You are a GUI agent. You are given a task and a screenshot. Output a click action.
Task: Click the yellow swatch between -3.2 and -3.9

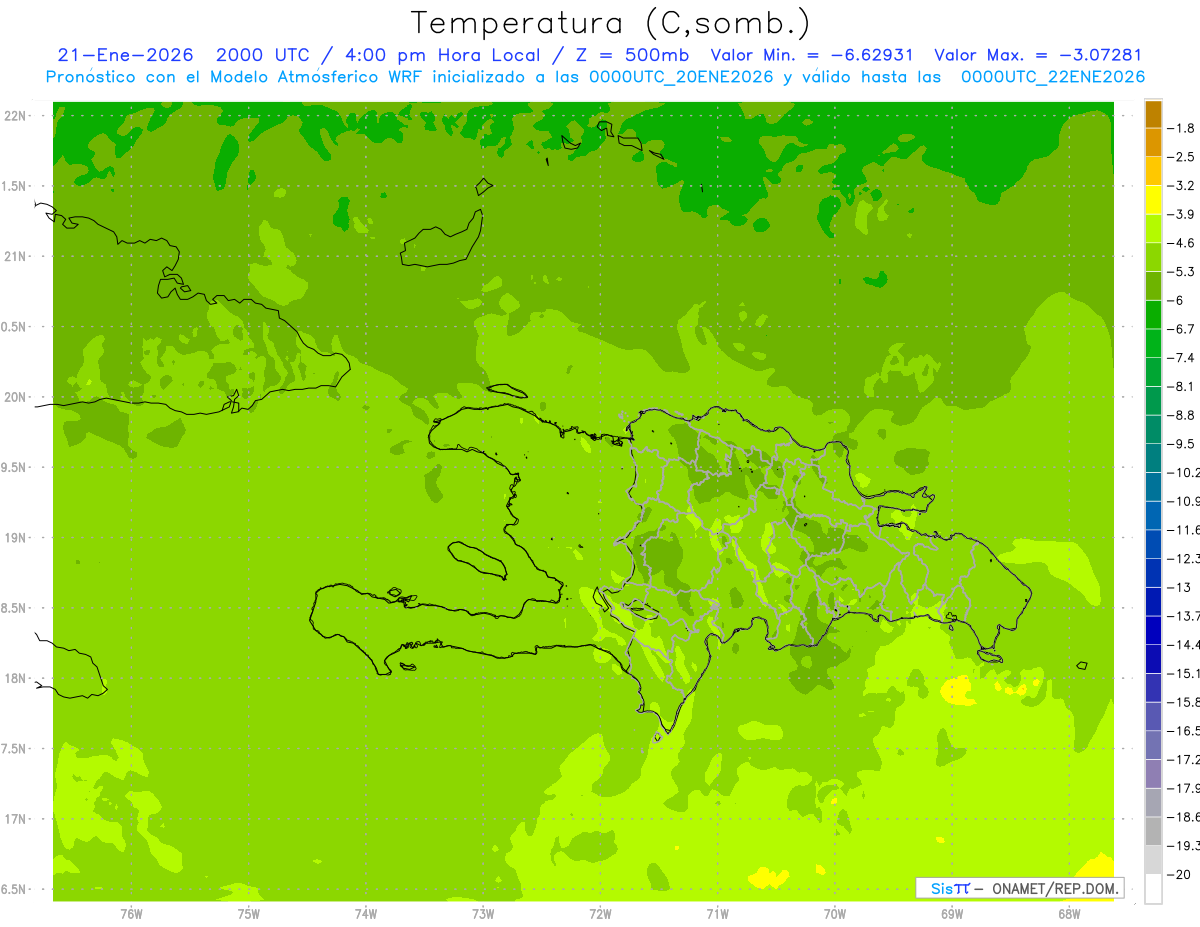tap(1153, 200)
